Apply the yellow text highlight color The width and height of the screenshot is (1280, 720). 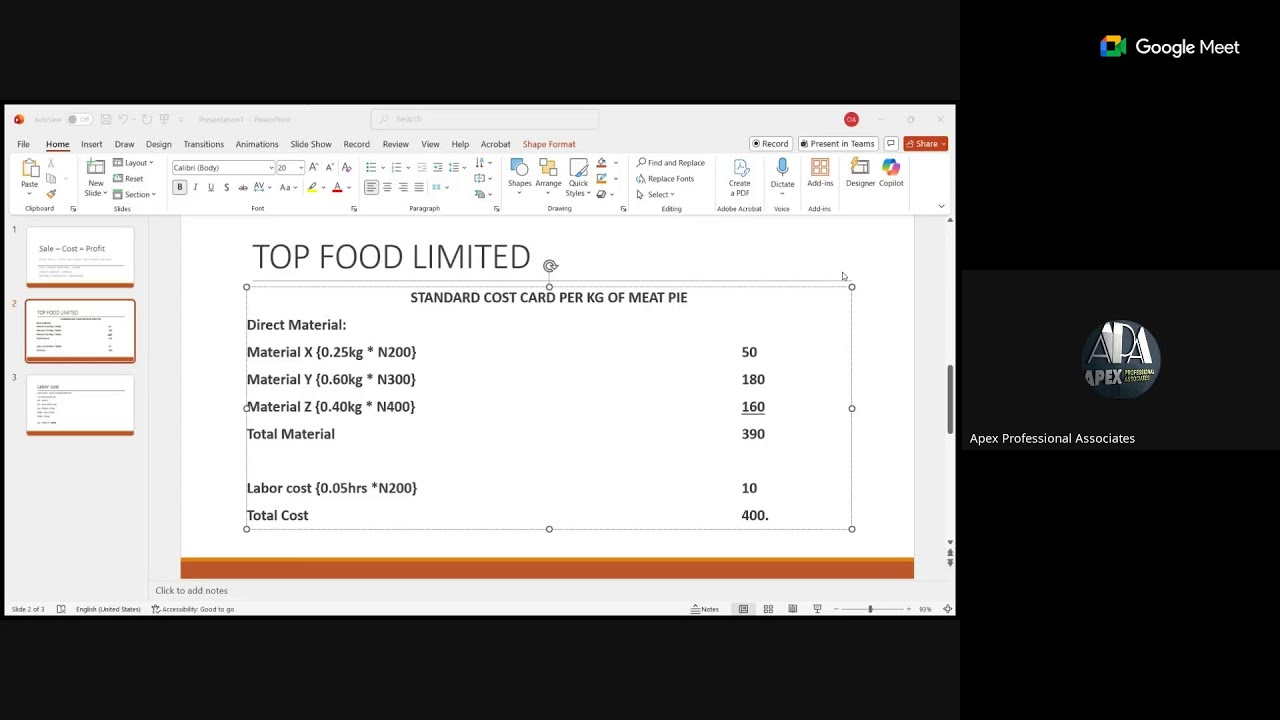tap(312, 187)
